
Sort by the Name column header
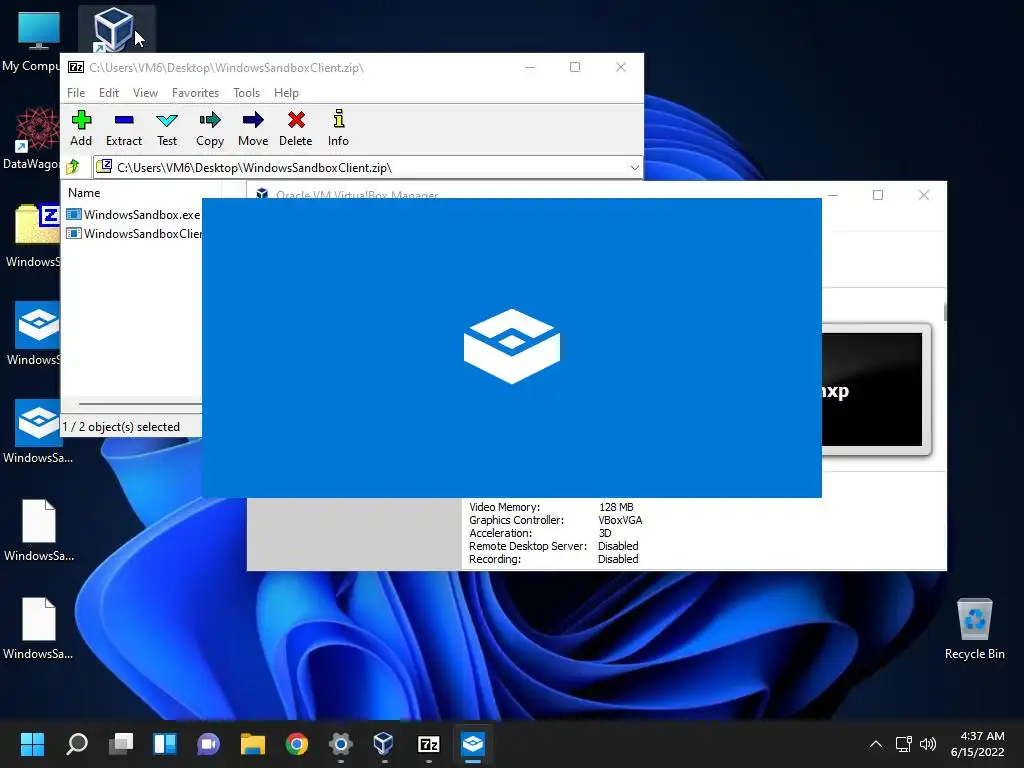[x=84, y=193]
